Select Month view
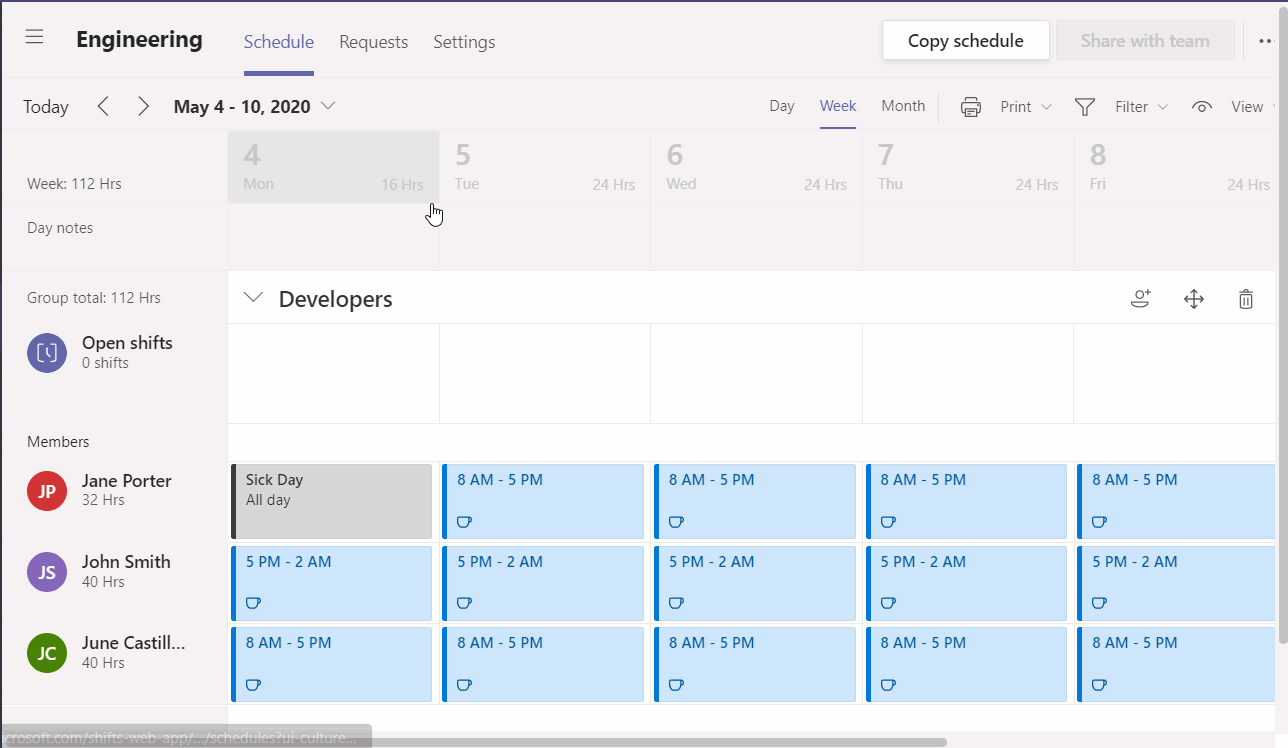This screenshot has height=748, width=1288. click(903, 106)
